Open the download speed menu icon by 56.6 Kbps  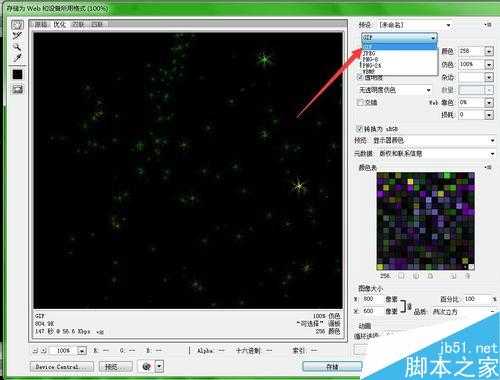(100, 332)
